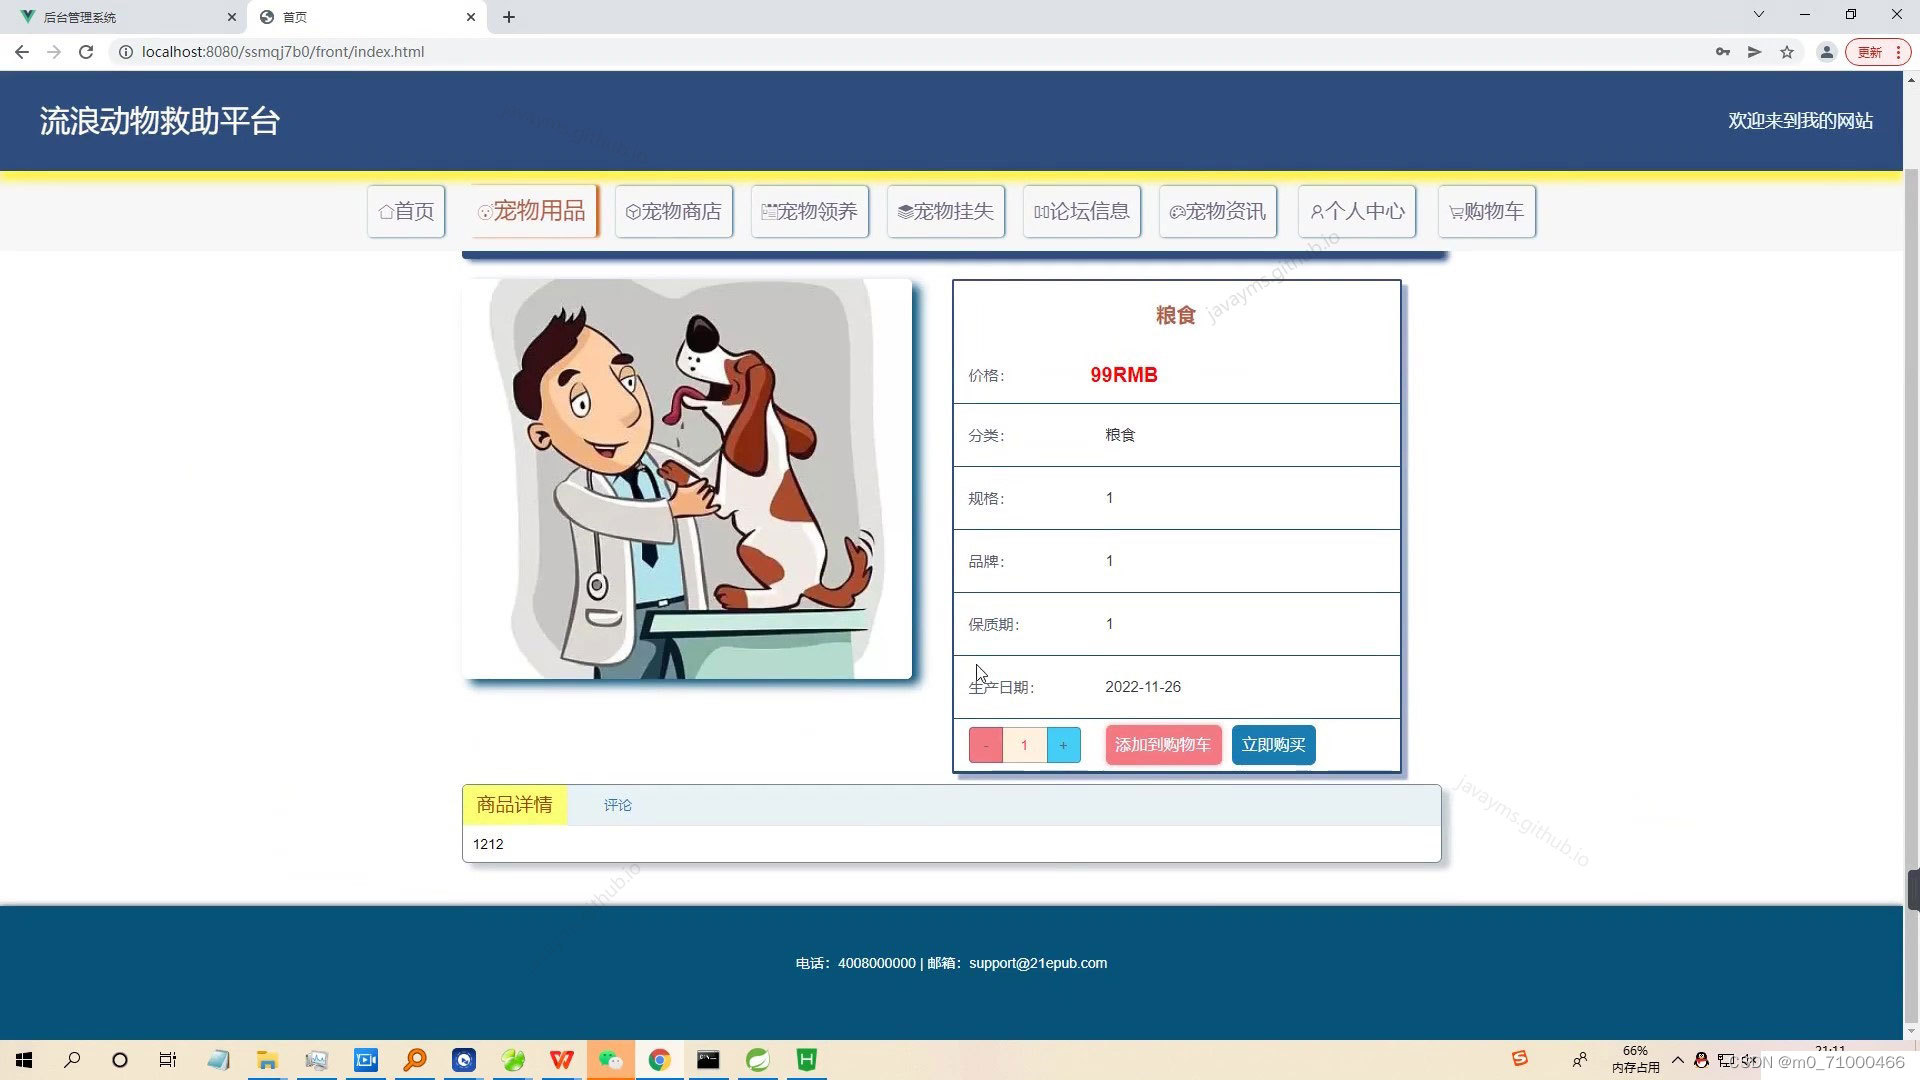Click the Snipaste icon in the system tray
Viewport: 1920px width, 1080px height.
(1519, 1059)
